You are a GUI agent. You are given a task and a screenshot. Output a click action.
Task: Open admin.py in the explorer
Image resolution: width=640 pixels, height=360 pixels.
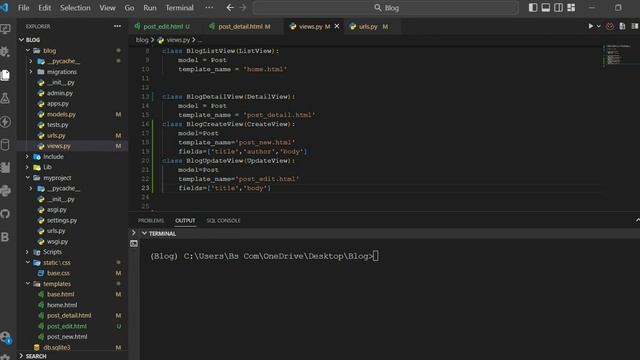(x=60, y=93)
